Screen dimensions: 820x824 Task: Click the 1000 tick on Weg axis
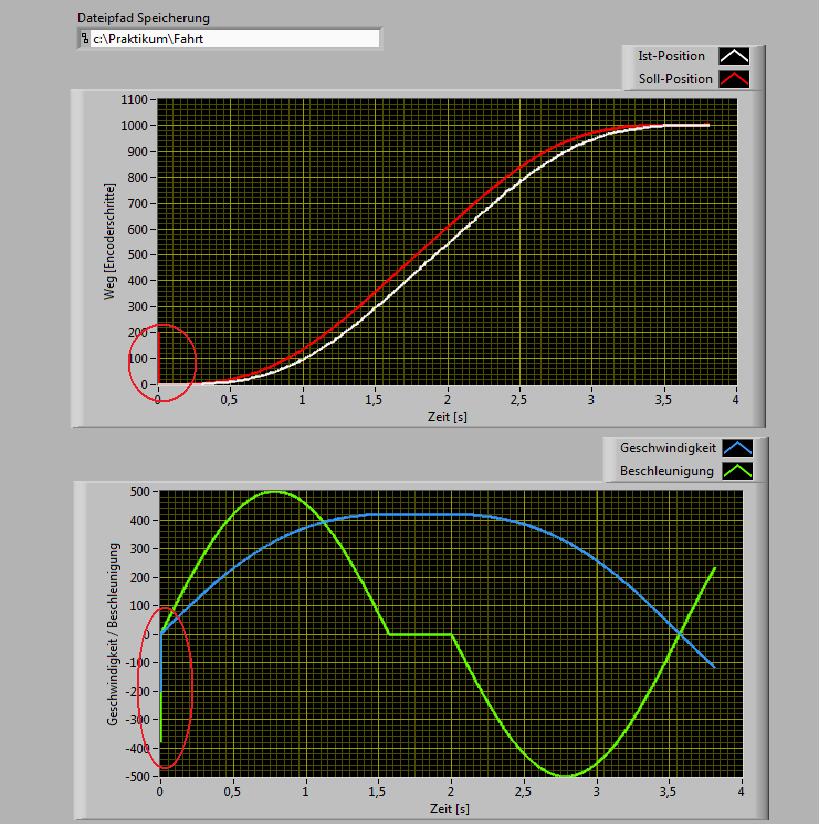click(135, 126)
